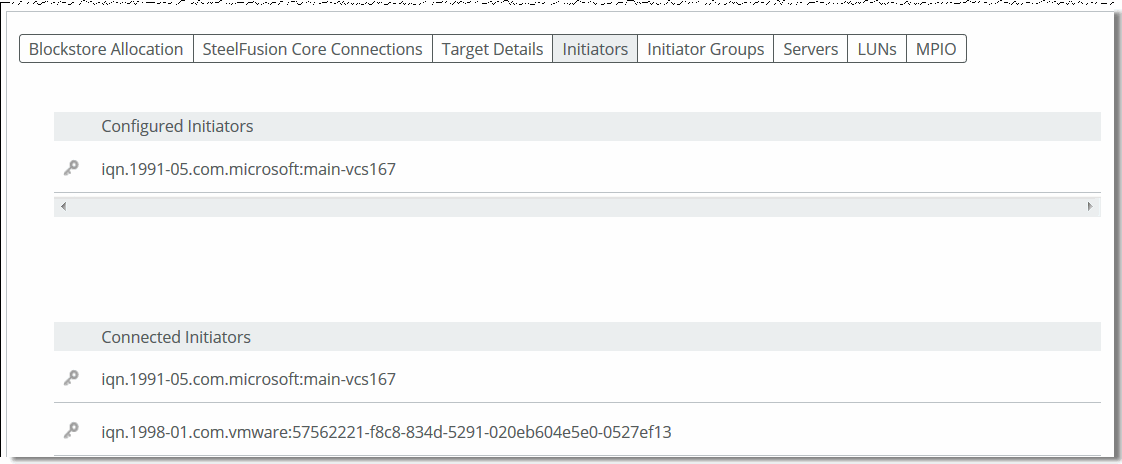Image resolution: width=1122 pixels, height=464 pixels.
Task: Show the Target Details tab
Action: point(492,49)
